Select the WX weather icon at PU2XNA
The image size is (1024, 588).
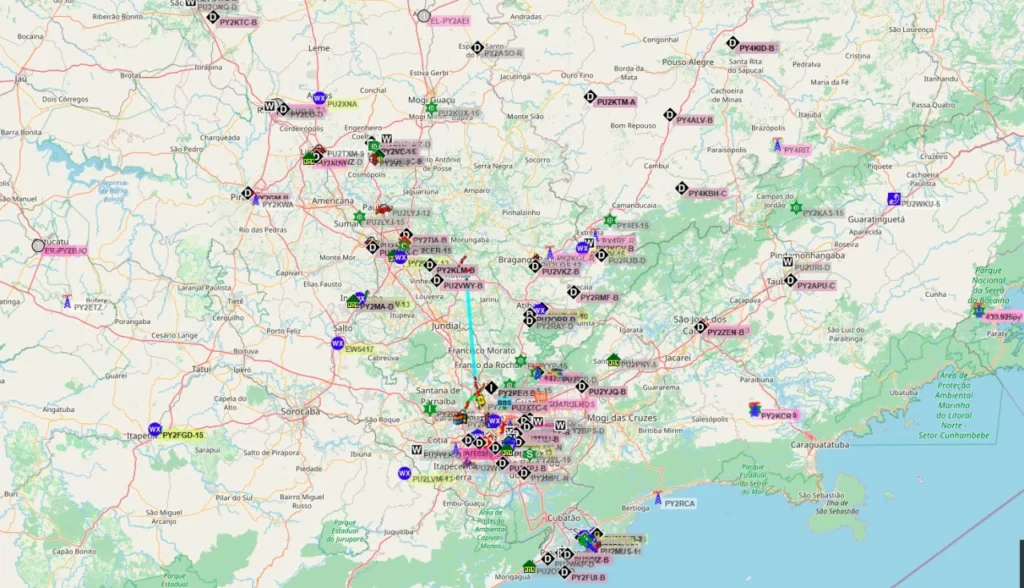point(319,99)
